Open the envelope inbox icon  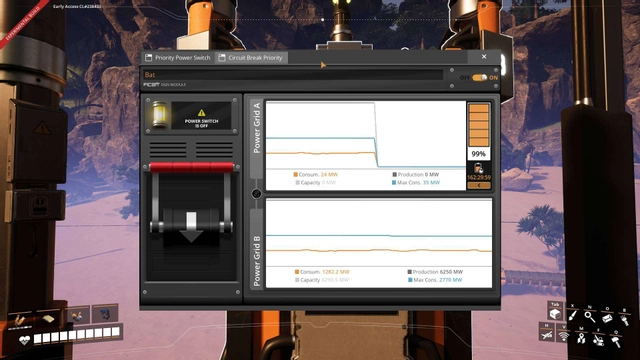[x=607, y=317]
